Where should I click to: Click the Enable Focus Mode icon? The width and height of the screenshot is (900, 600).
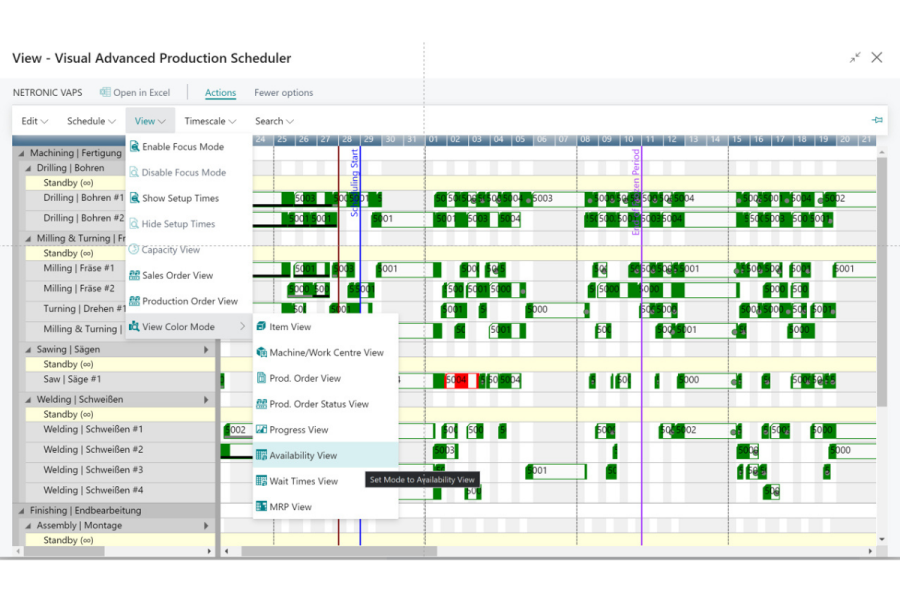(x=134, y=147)
